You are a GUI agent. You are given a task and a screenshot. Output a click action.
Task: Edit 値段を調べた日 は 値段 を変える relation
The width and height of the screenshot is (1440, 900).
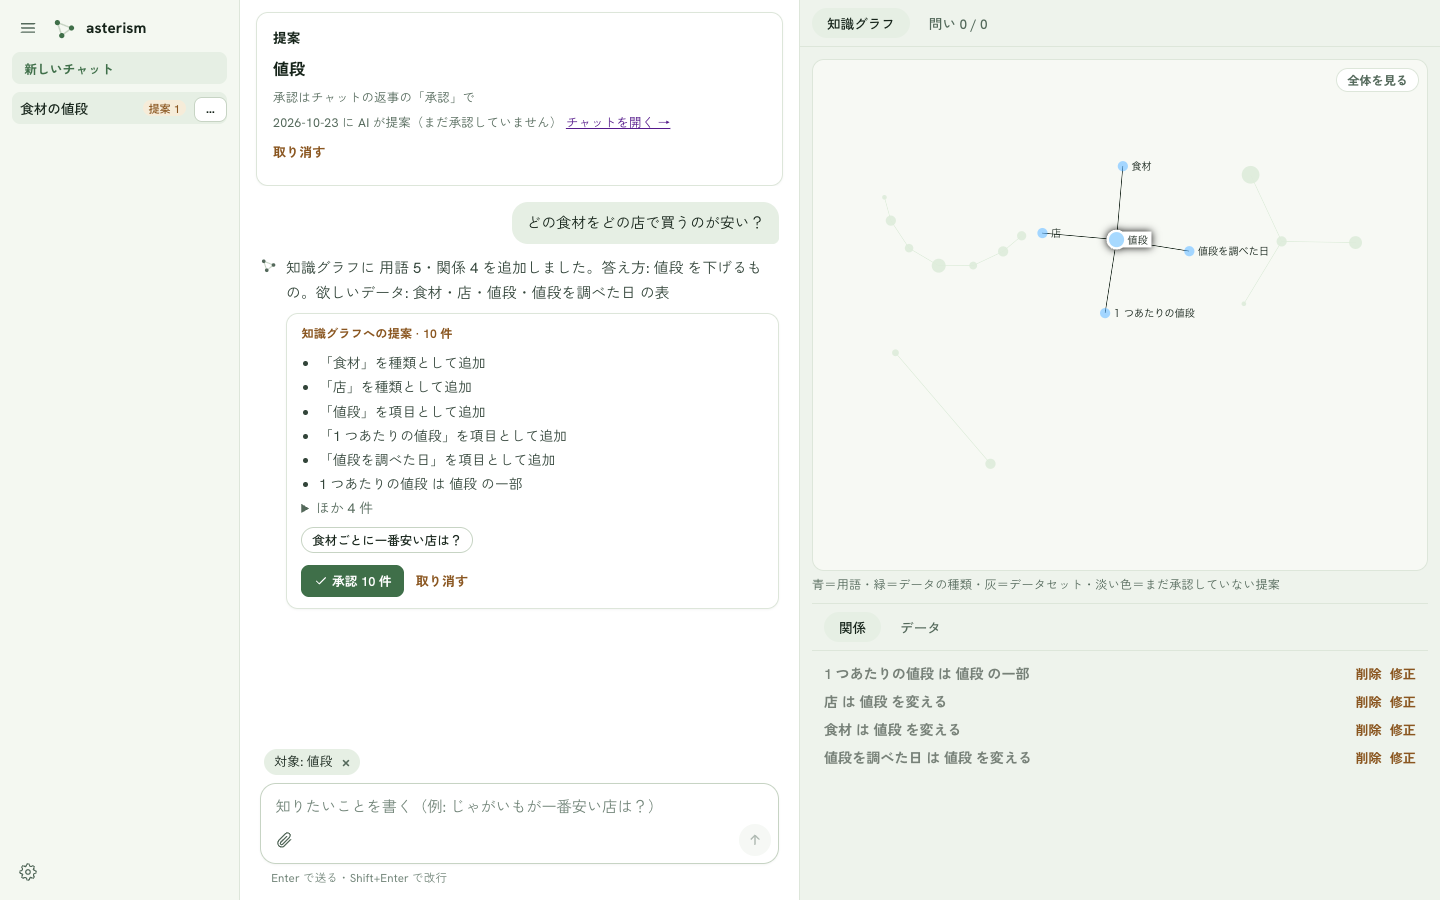click(1402, 758)
